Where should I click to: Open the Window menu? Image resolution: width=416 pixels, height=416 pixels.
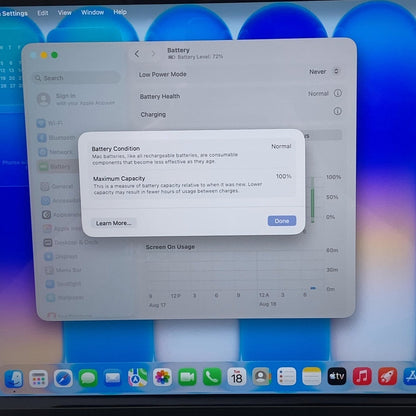tap(92, 12)
